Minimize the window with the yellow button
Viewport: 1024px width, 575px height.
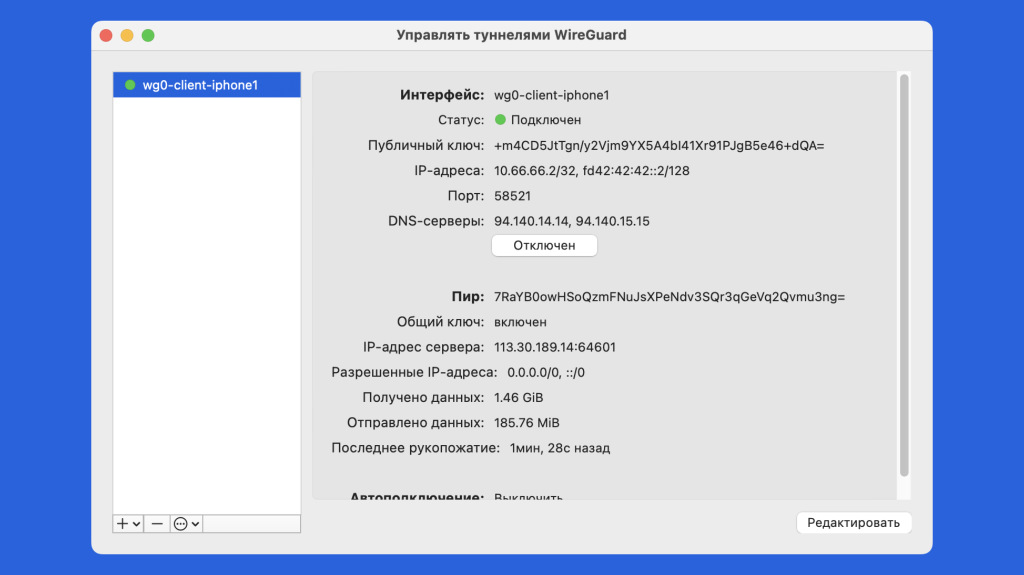click(x=127, y=35)
